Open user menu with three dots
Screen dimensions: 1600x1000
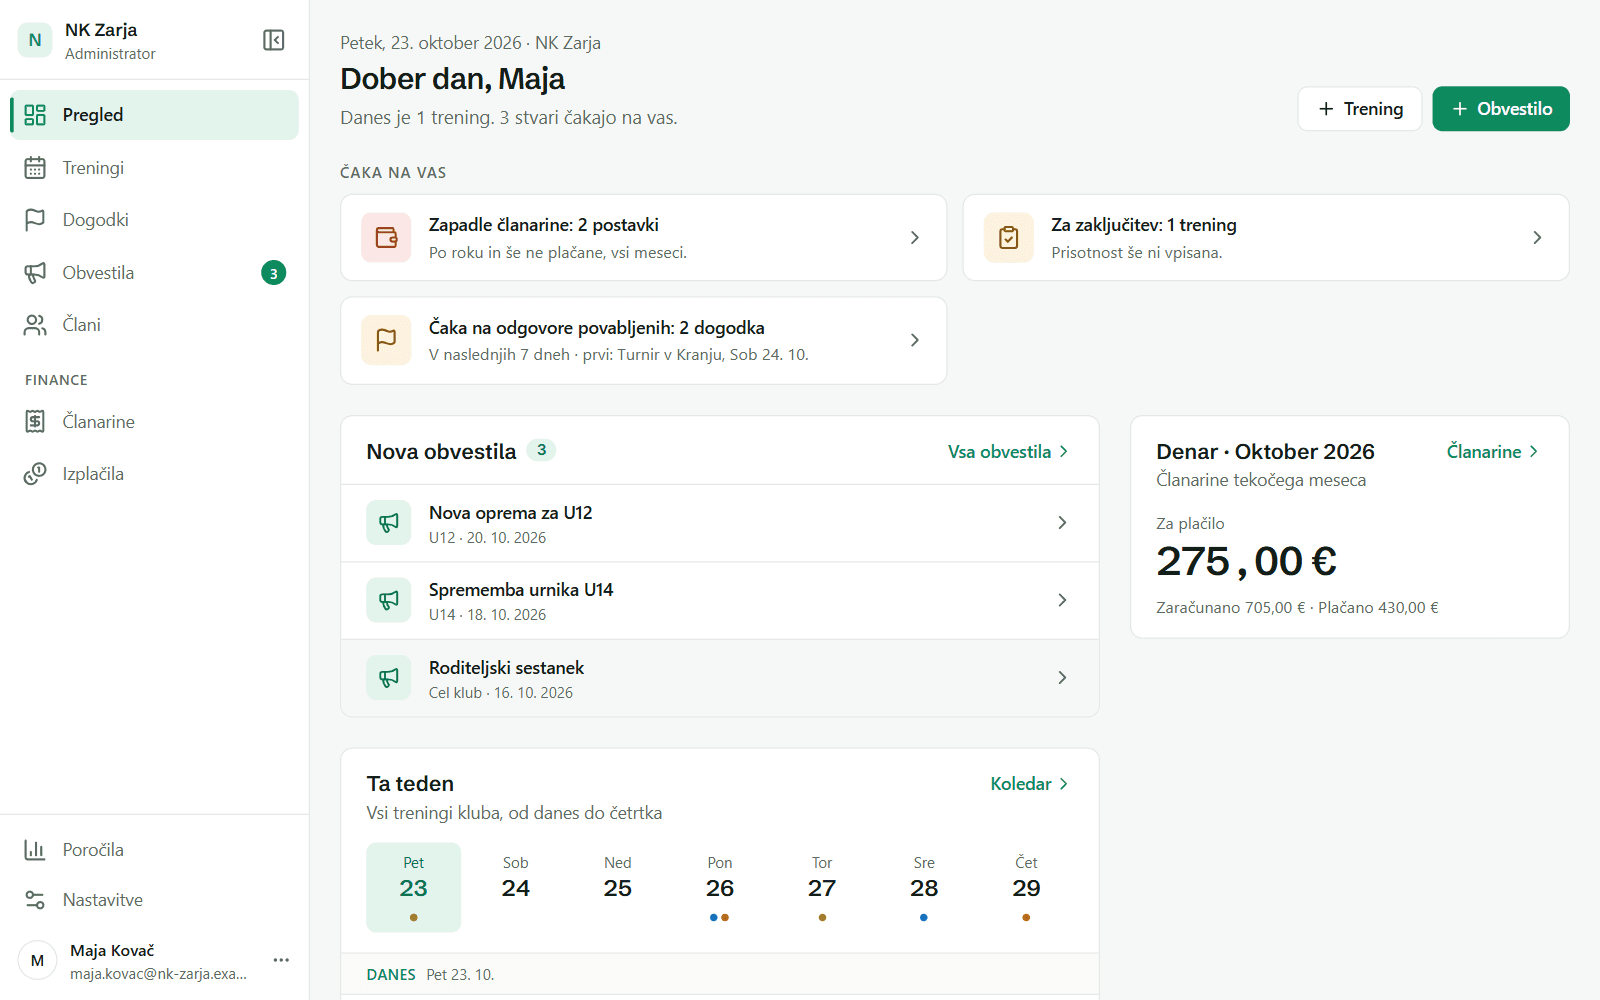[x=281, y=960]
